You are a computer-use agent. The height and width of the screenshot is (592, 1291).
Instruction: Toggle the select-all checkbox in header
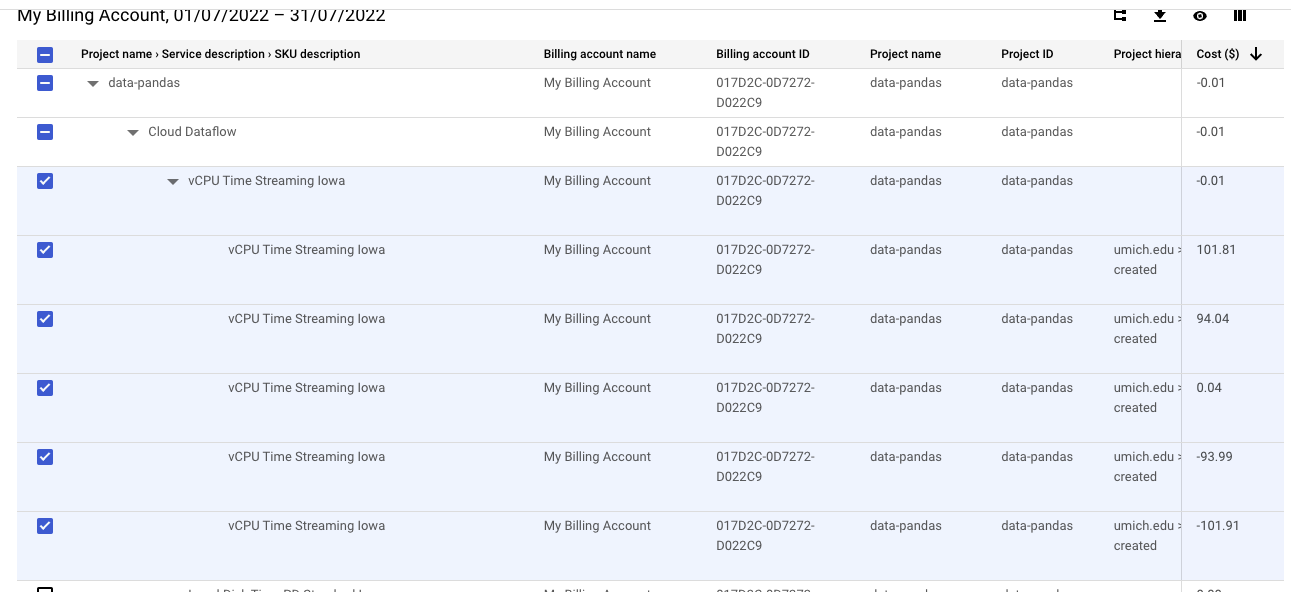pyautogui.click(x=45, y=55)
